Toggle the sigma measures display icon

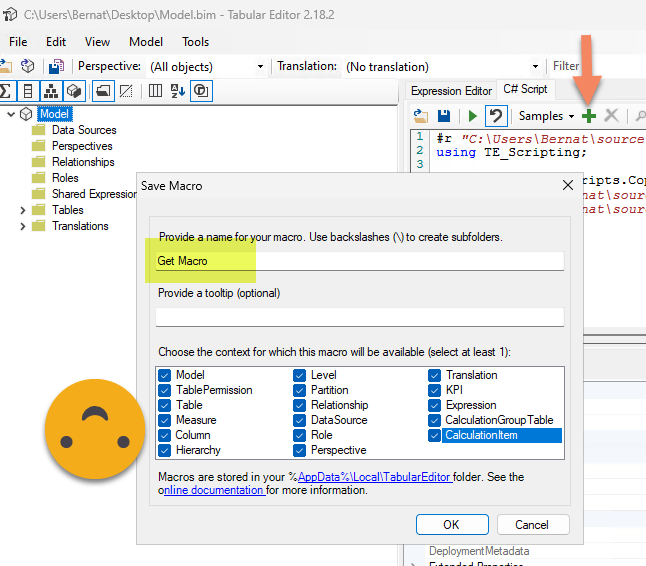[x=6, y=91]
